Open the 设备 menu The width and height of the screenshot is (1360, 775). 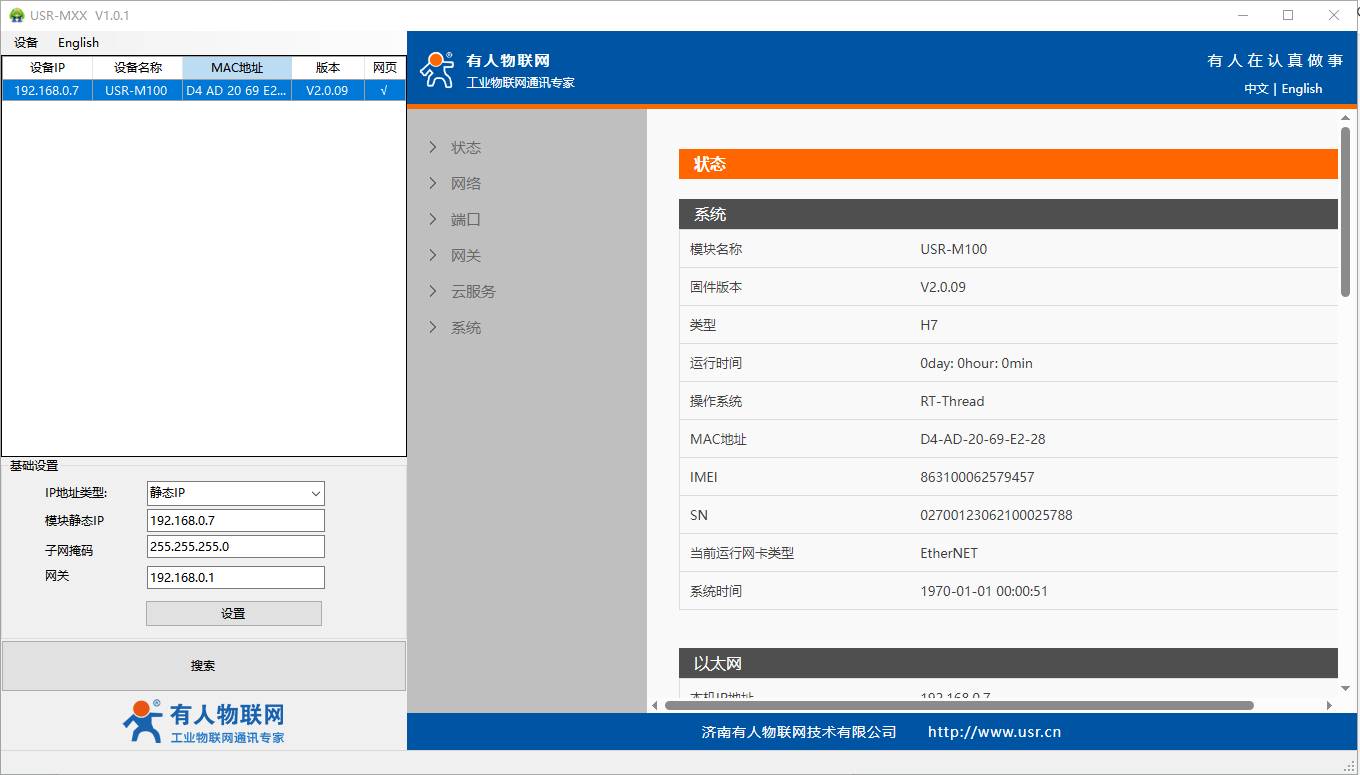[26, 43]
